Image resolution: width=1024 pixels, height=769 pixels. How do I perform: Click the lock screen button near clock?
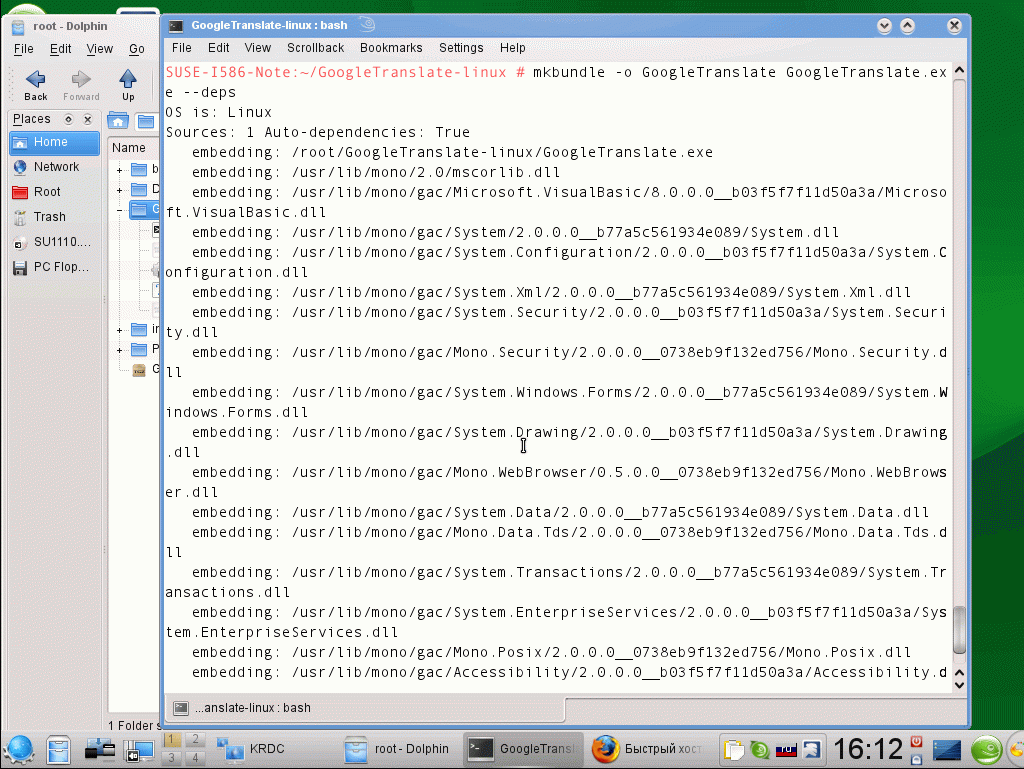(x=916, y=759)
